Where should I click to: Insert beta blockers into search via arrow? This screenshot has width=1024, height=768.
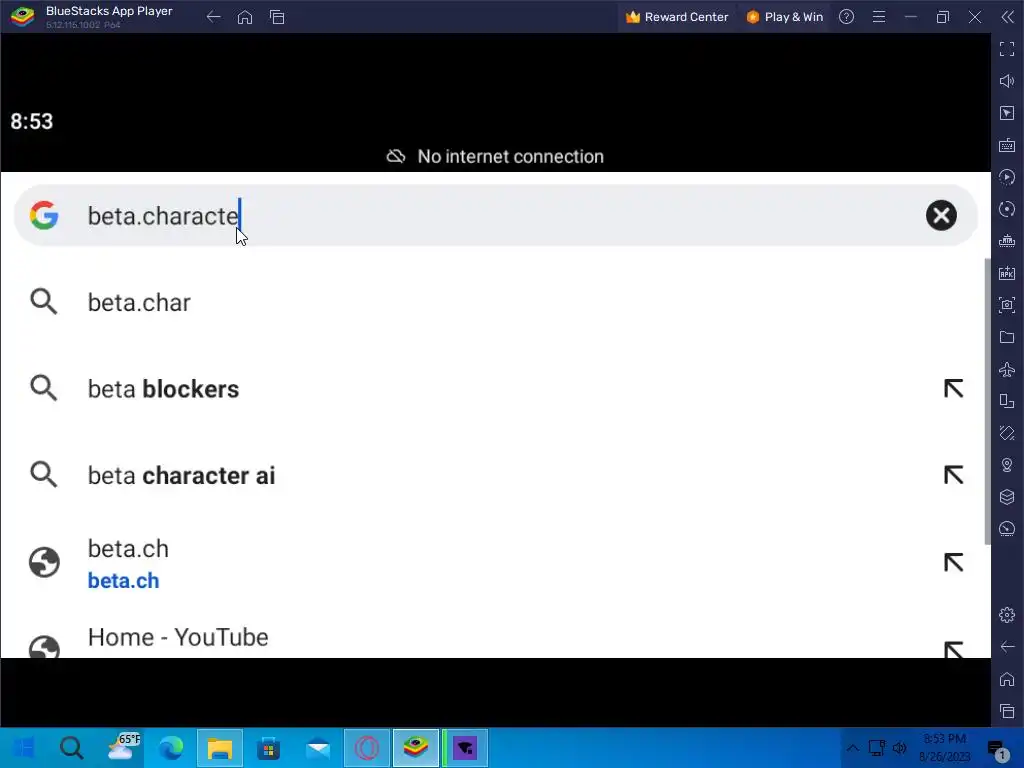point(953,389)
